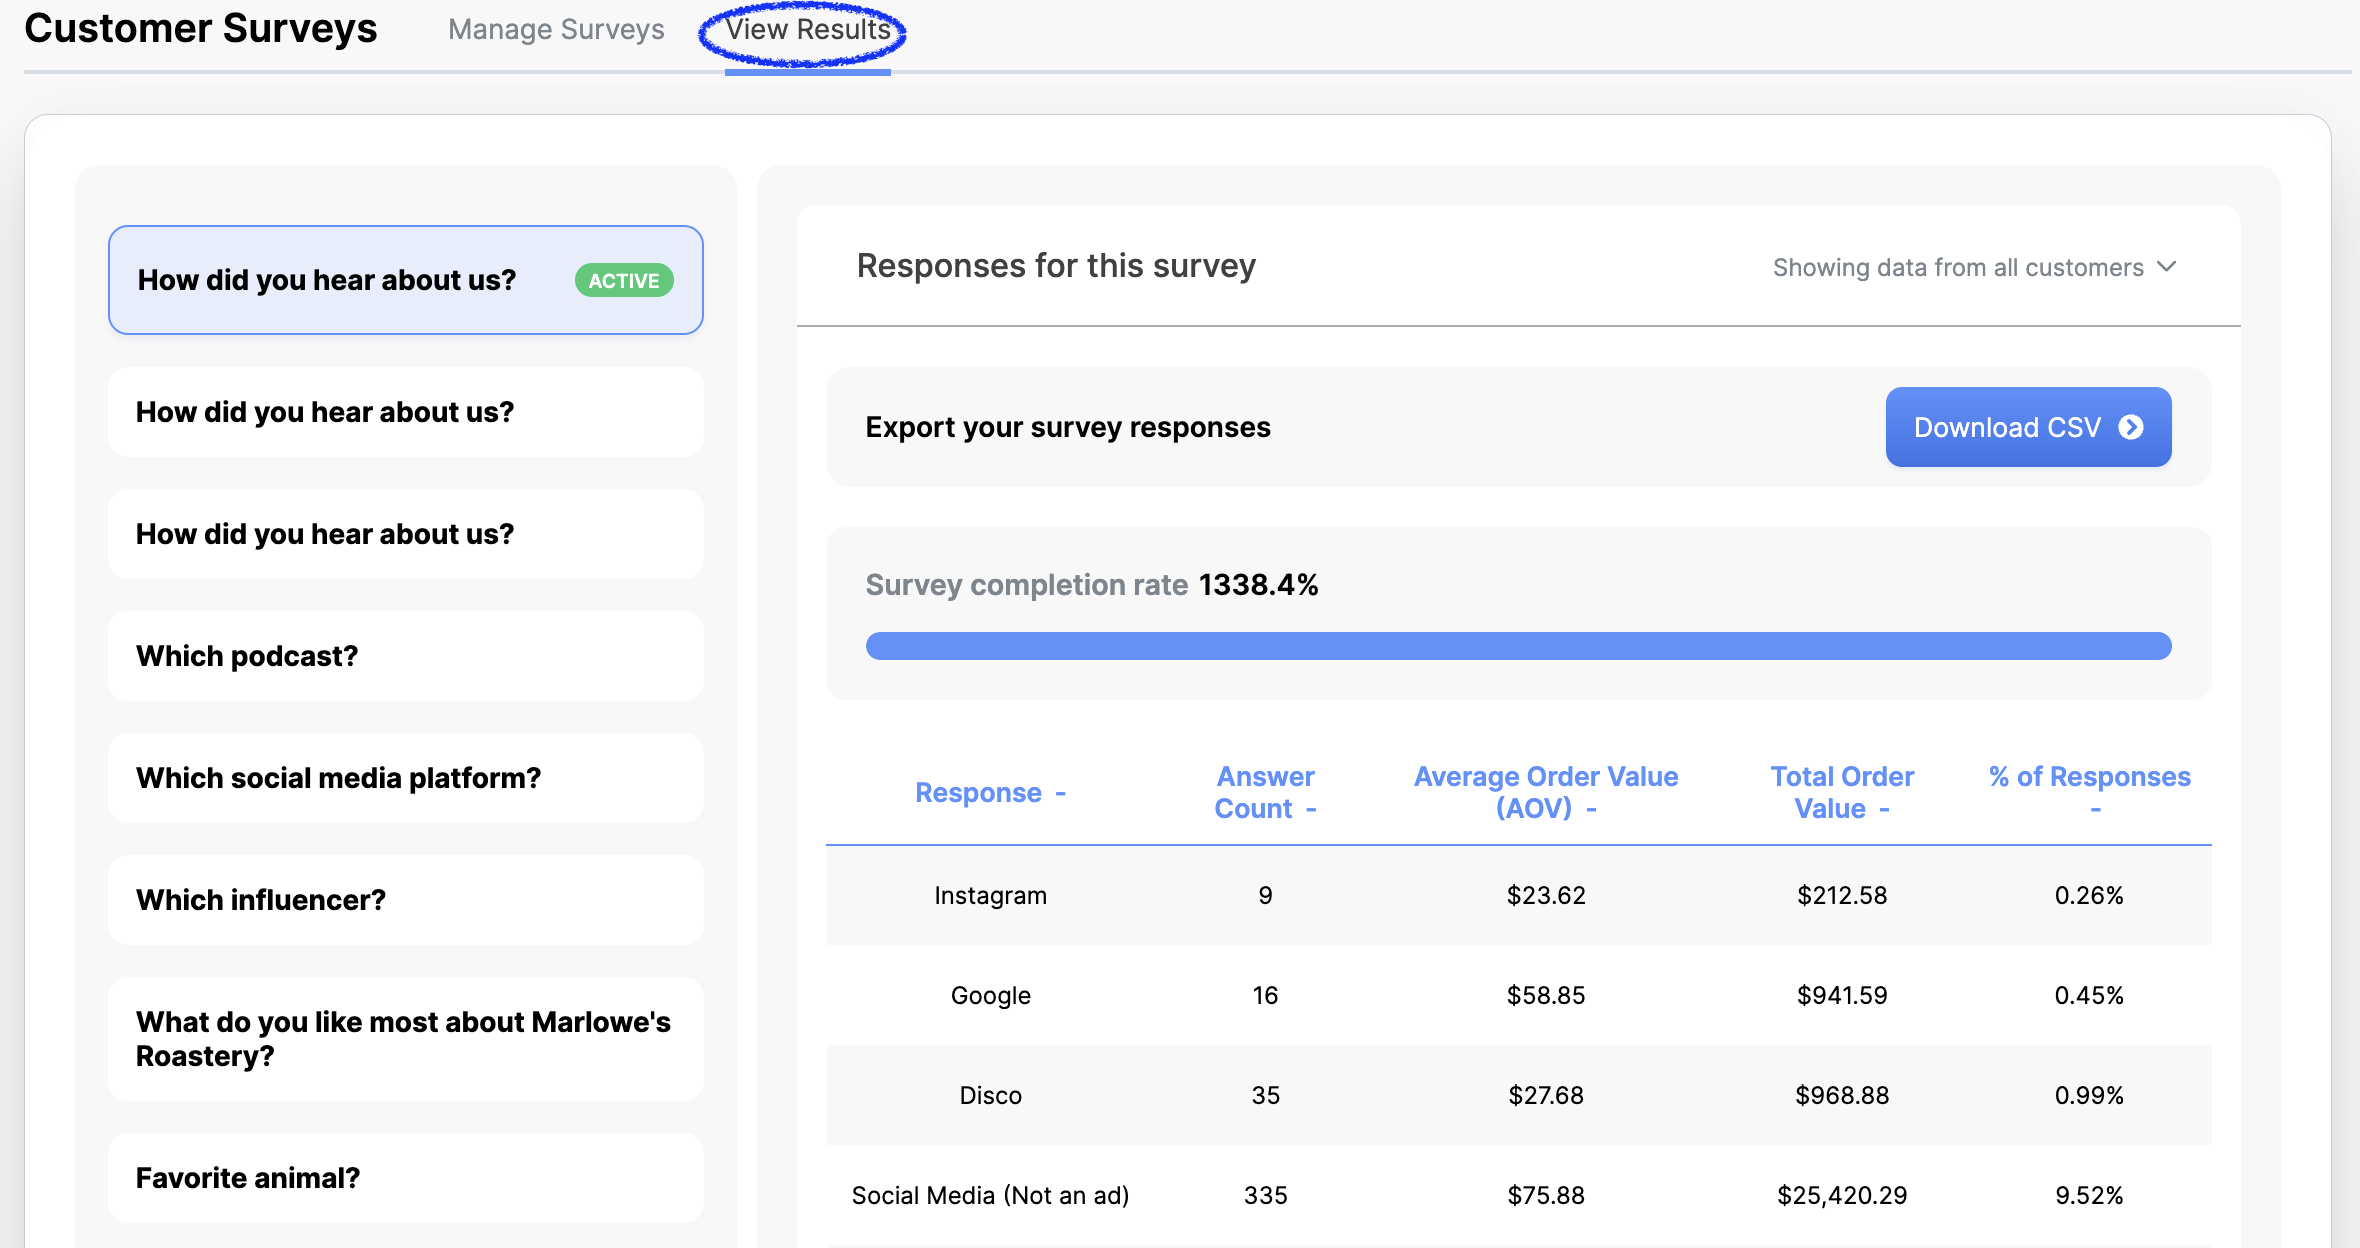2360x1248 pixels.
Task: Select the second 'How did you hear about us?' survey
Action: (406, 412)
